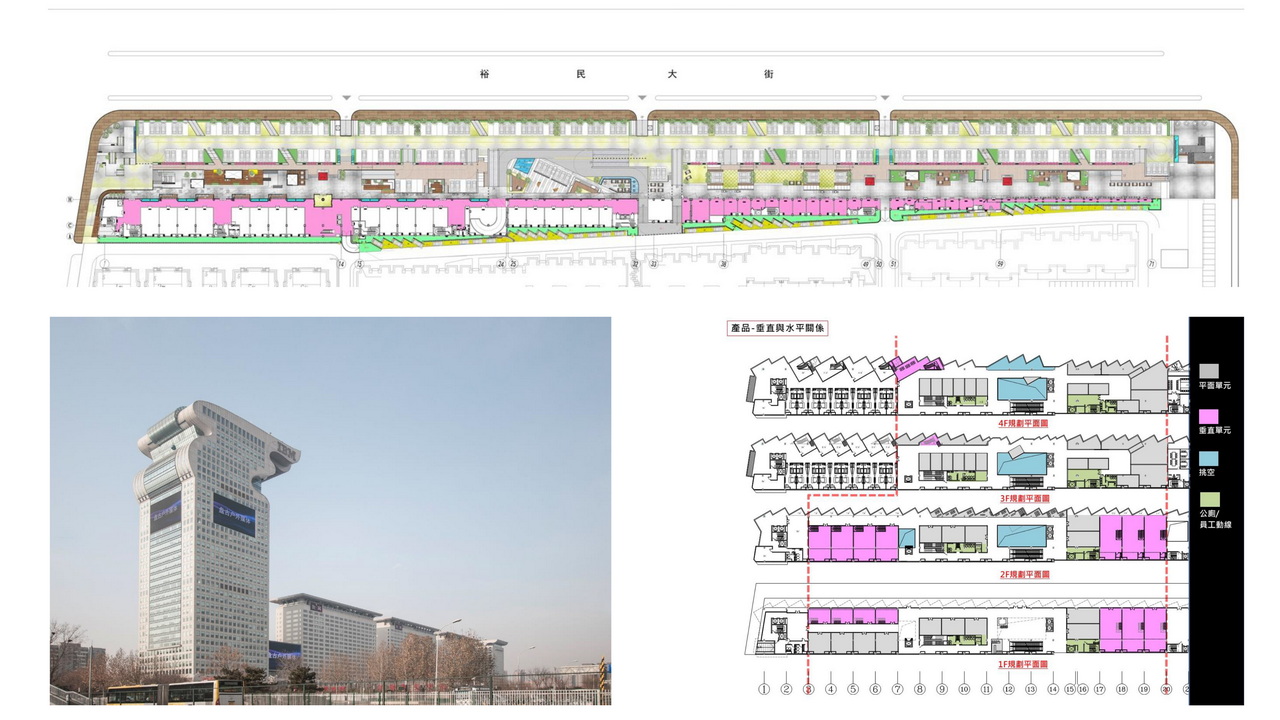Viewport: 1280px width, 720px height.
Task: Click the 2F規劃平面圖 floor plan label
Action: pos(1025,574)
